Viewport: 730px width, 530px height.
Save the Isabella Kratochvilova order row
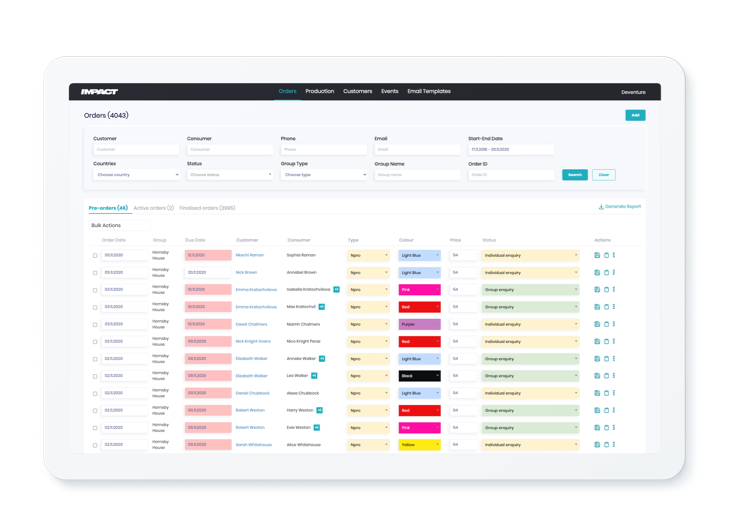[x=597, y=290]
